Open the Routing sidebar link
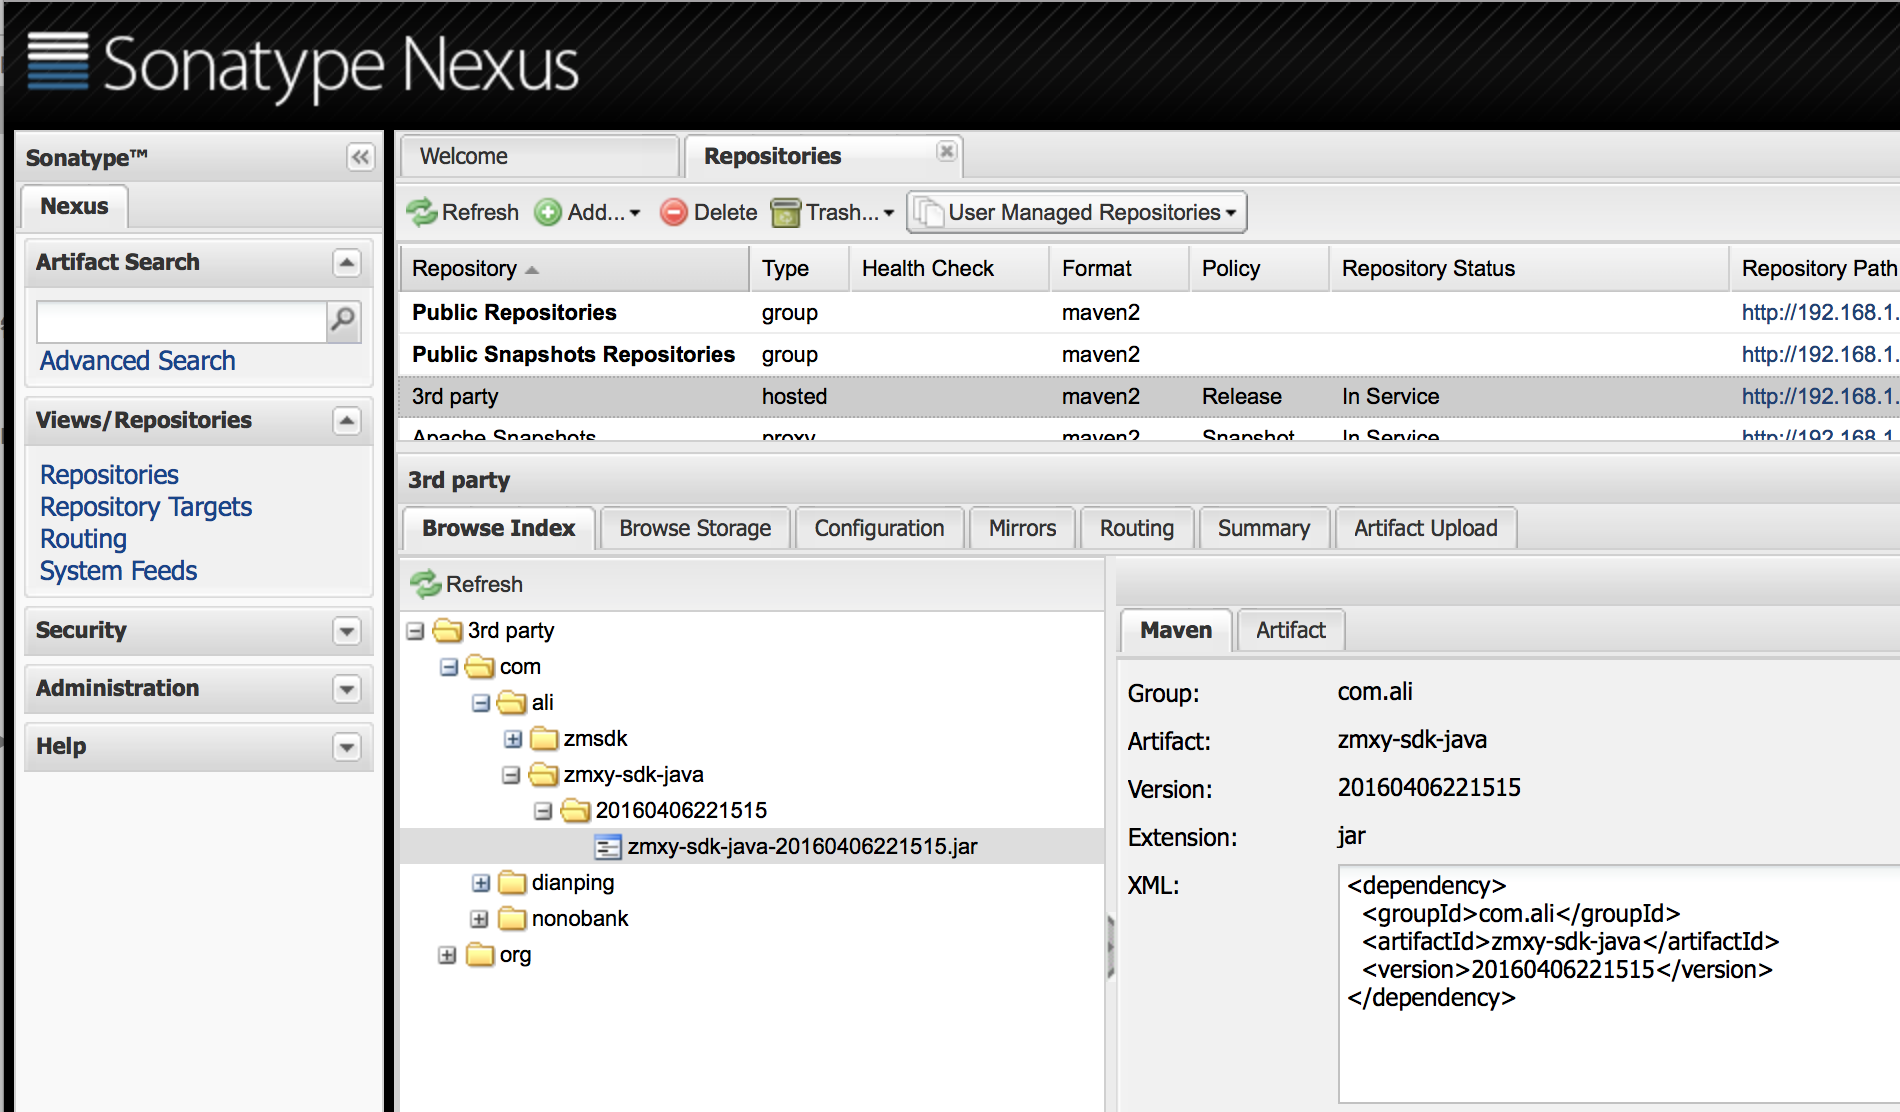Viewport: 1900px width, 1112px height. (x=83, y=539)
